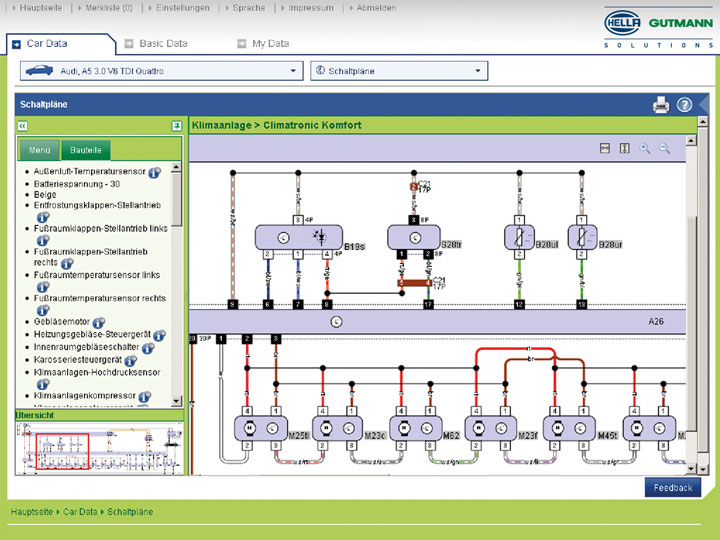Fit diagram to height
The image size is (720, 540).
click(x=624, y=148)
